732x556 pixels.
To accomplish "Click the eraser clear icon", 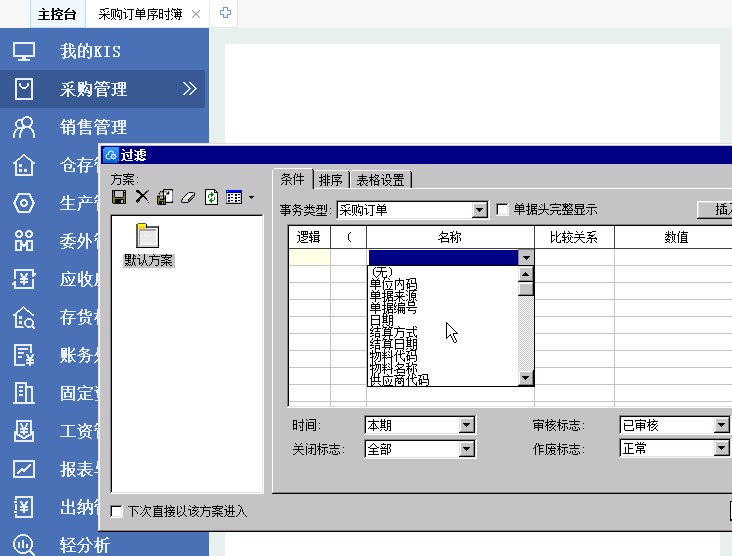I will [x=188, y=197].
